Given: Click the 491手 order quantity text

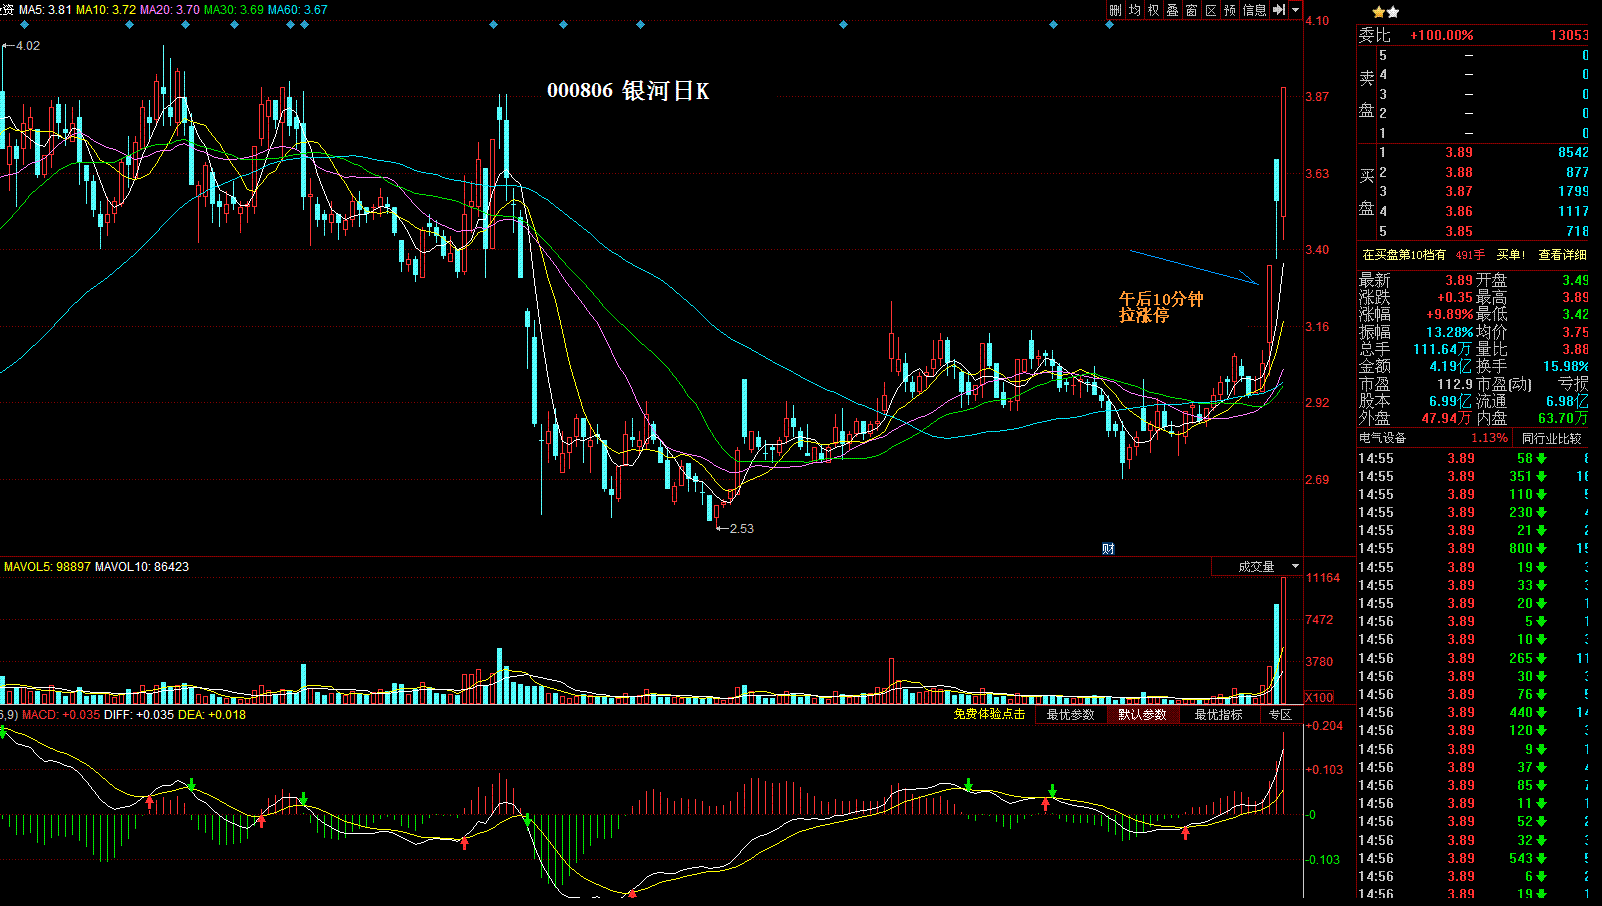Looking at the screenshot, I should tap(1470, 255).
